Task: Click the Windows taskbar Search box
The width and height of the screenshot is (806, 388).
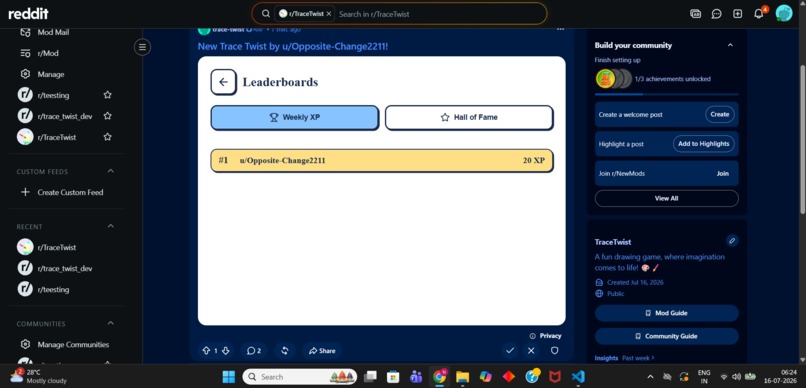Action: (300, 377)
